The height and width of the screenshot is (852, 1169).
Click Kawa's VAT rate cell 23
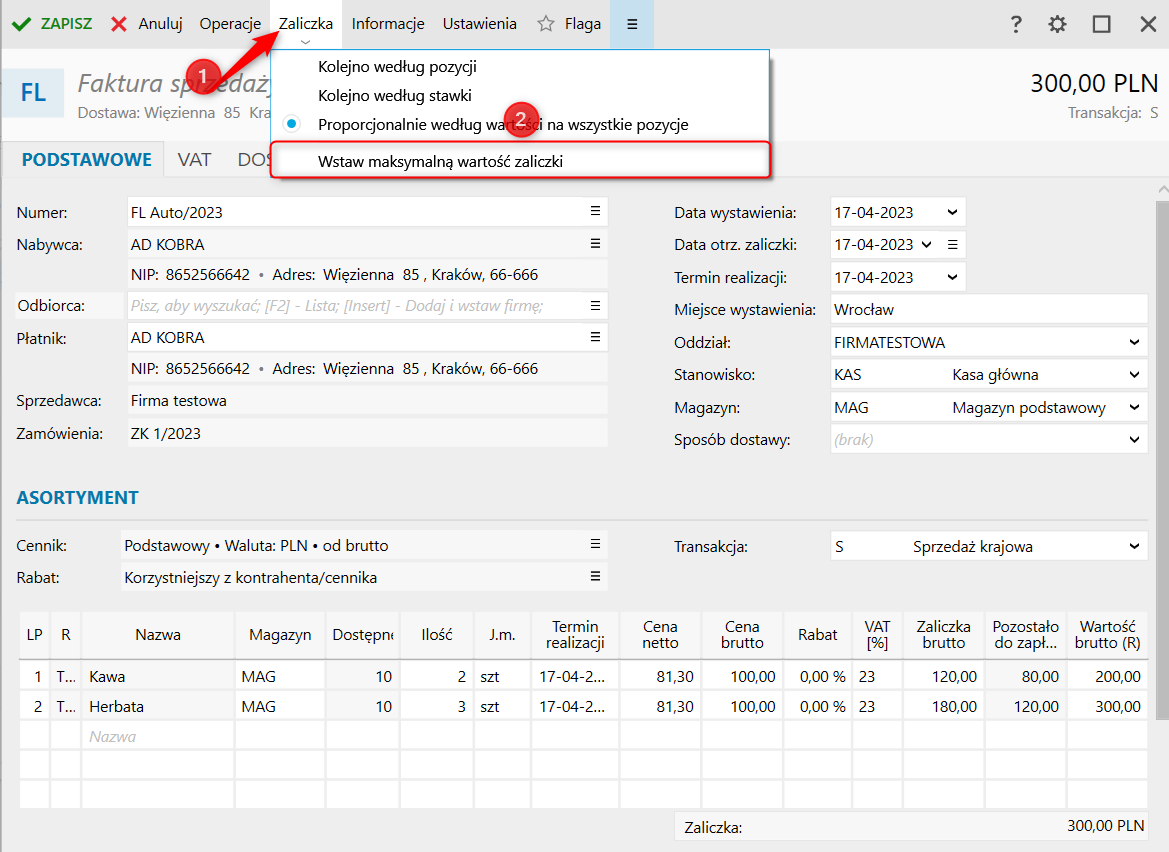[877, 677]
